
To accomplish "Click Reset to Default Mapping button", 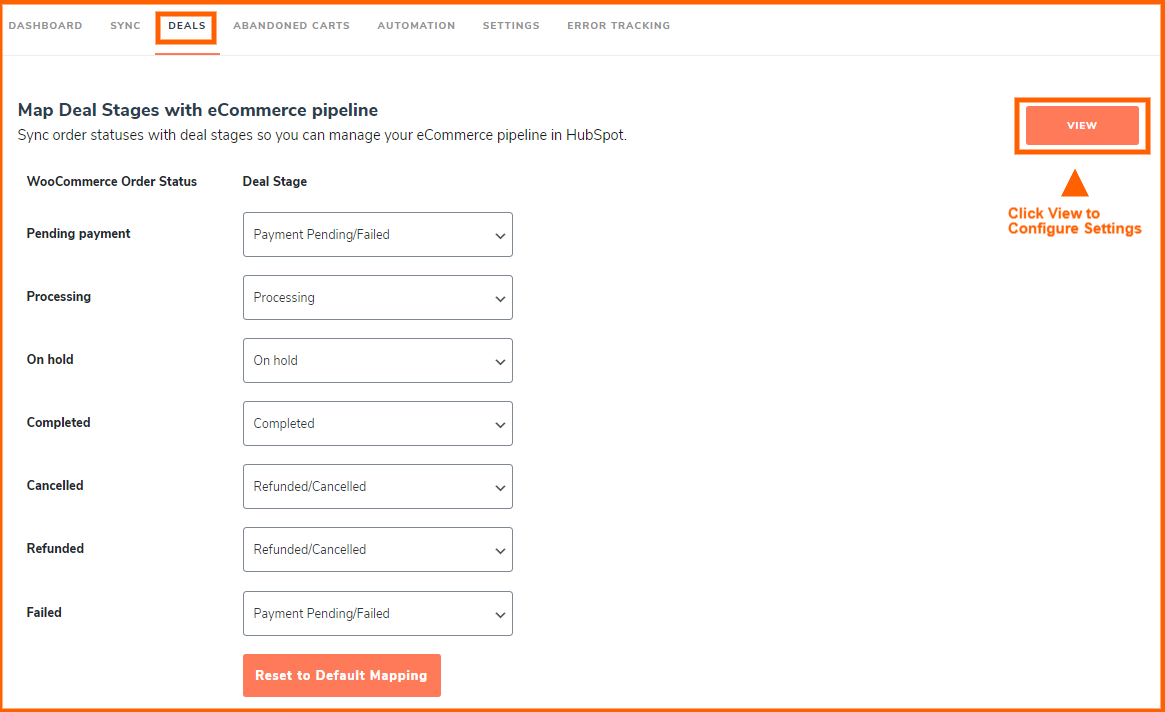I will point(341,675).
